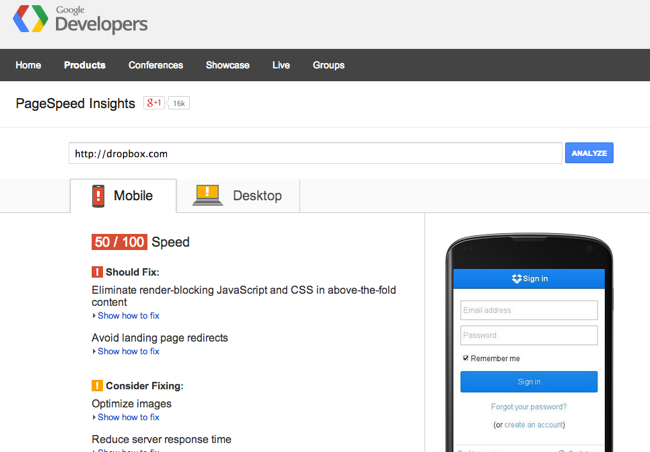The image size is (650, 452).
Task: Open the Products menu item
Action: [x=85, y=65]
